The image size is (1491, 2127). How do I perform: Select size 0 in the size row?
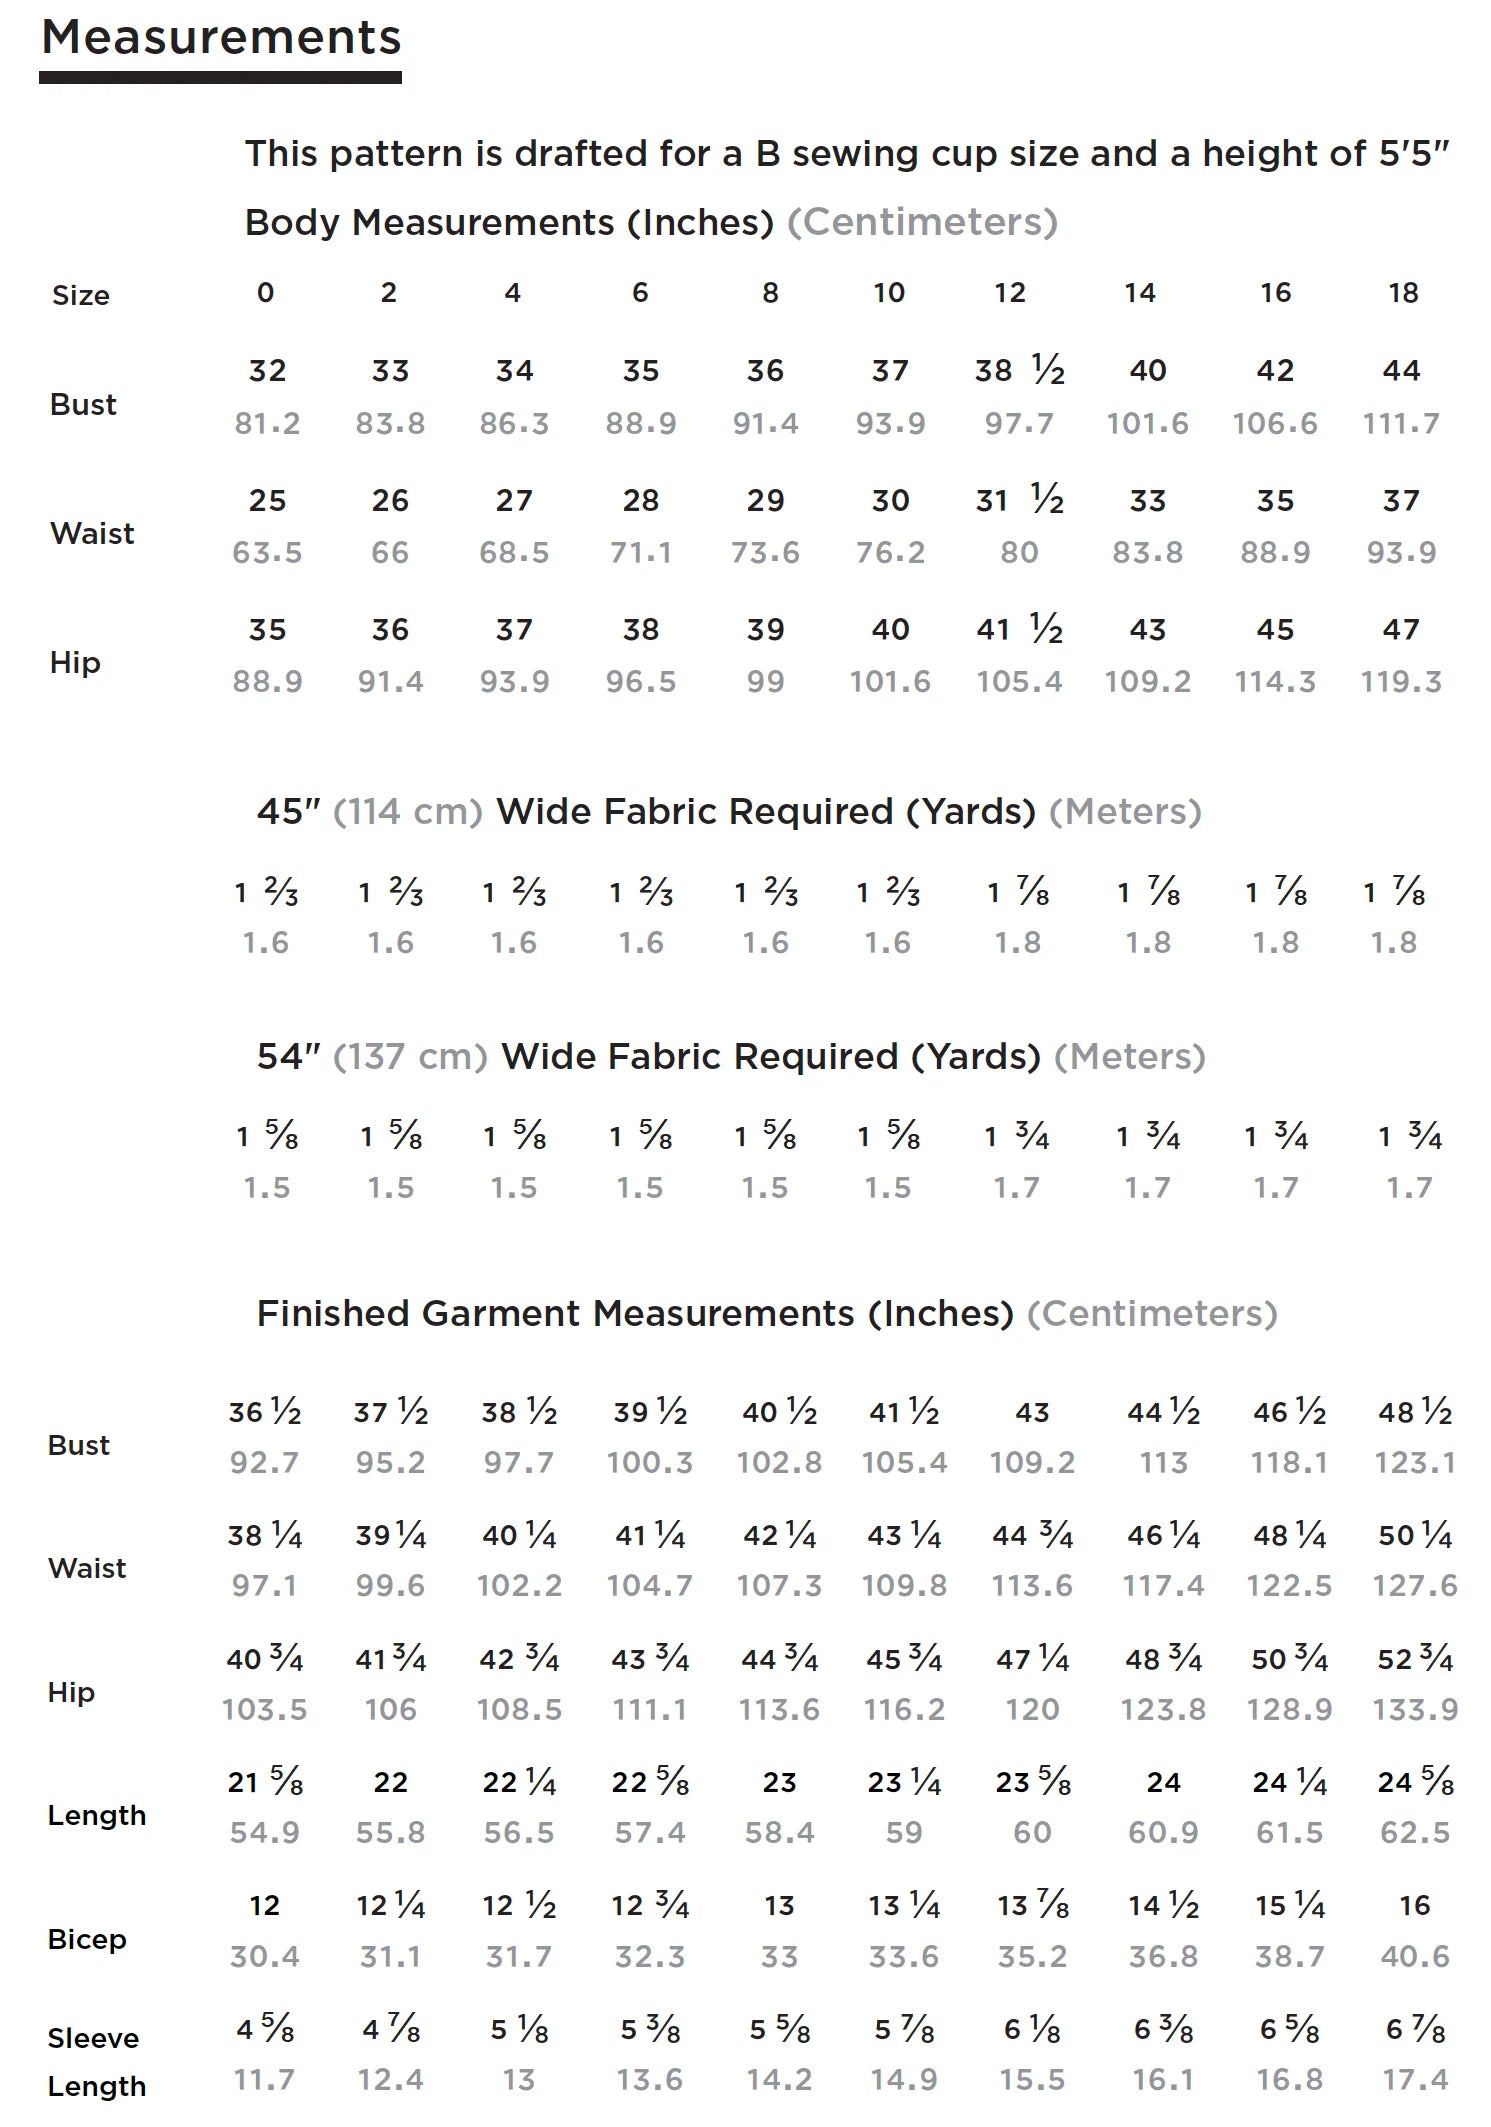(265, 293)
